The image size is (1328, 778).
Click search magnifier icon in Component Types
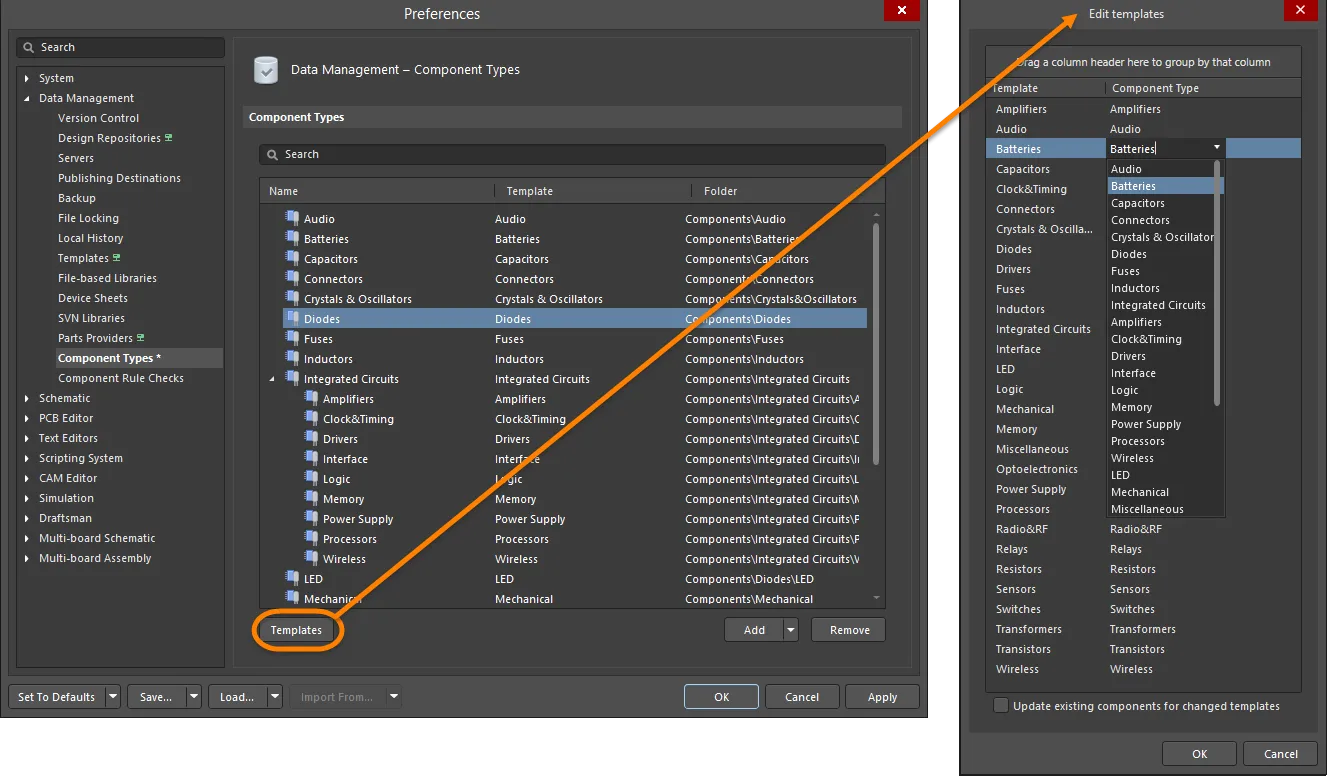[x=272, y=154]
